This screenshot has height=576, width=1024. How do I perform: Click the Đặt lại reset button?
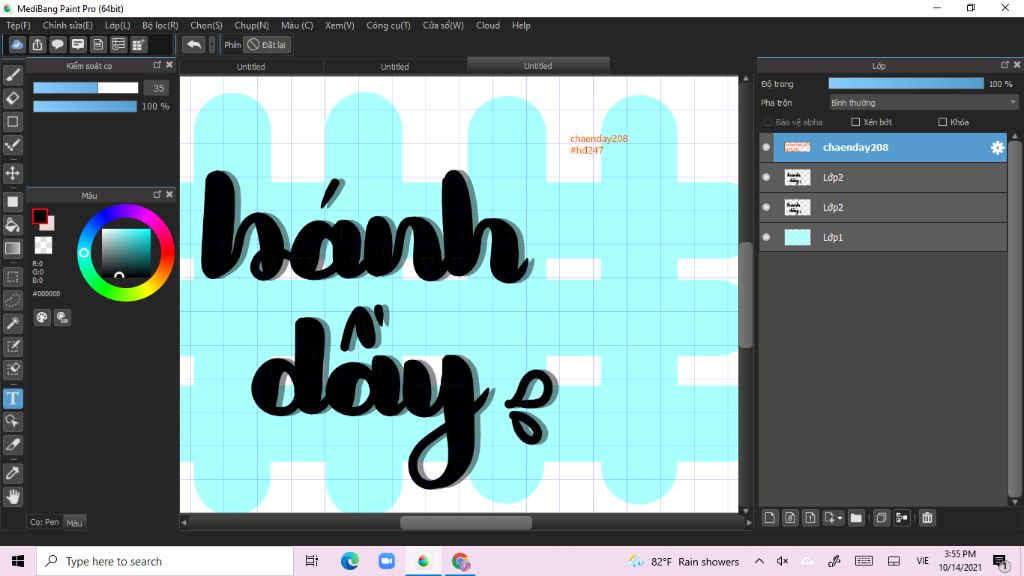pos(266,44)
